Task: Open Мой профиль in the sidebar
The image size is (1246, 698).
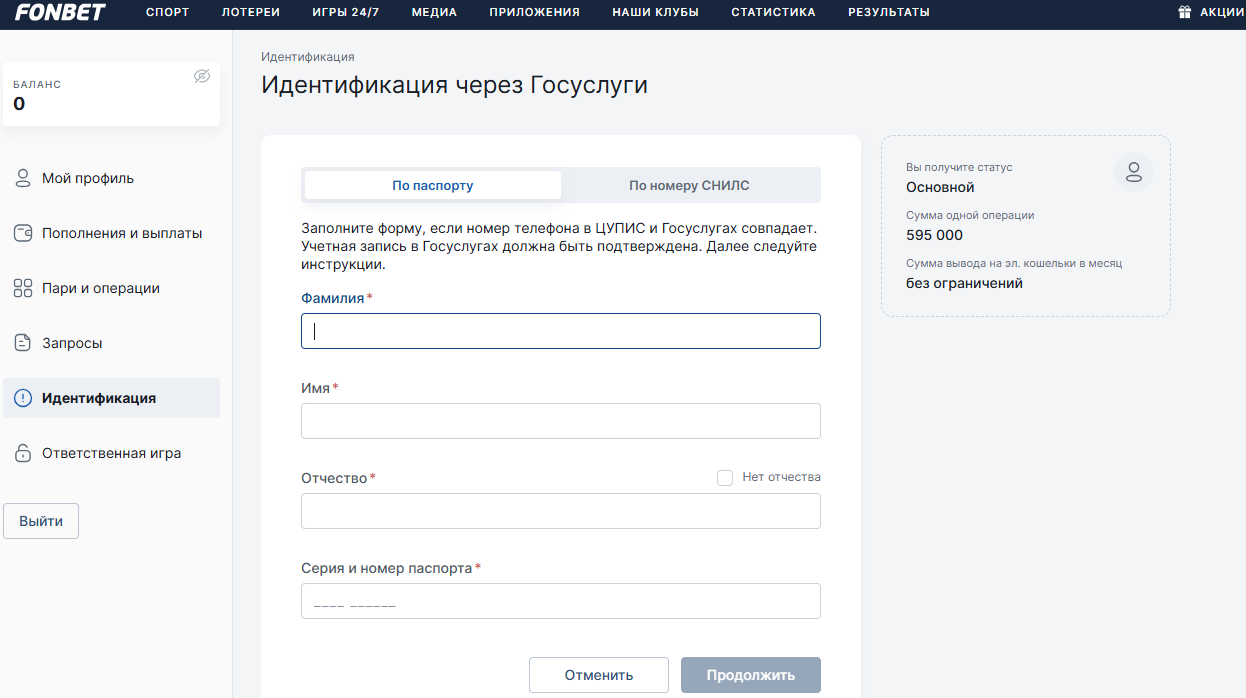Action: 111,178
